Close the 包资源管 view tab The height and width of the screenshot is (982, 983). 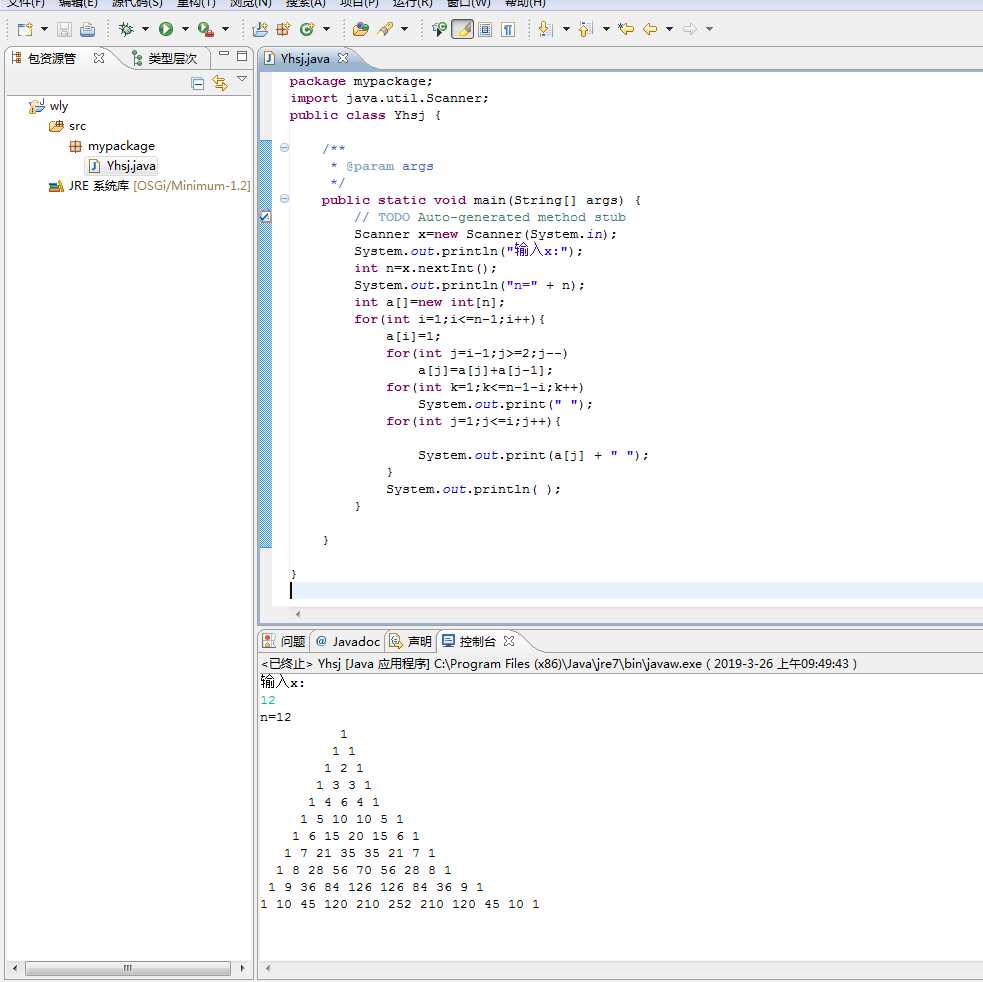coord(98,58)
